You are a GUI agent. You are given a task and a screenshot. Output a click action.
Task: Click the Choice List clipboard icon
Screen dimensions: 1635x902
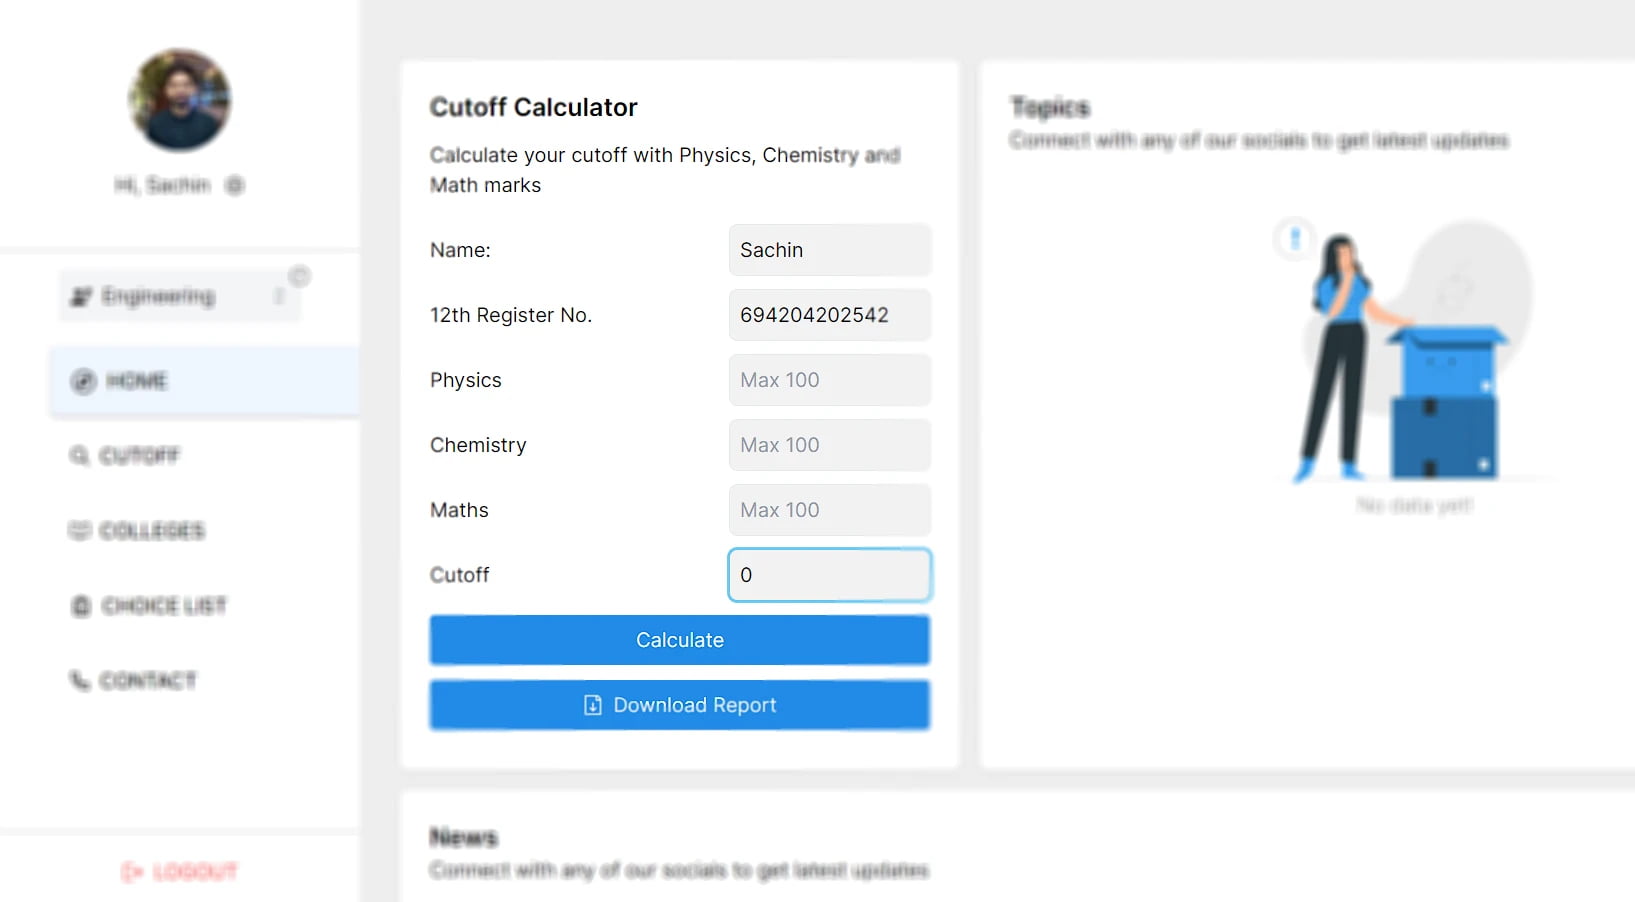pyautogui.click(x=80, y=606)
